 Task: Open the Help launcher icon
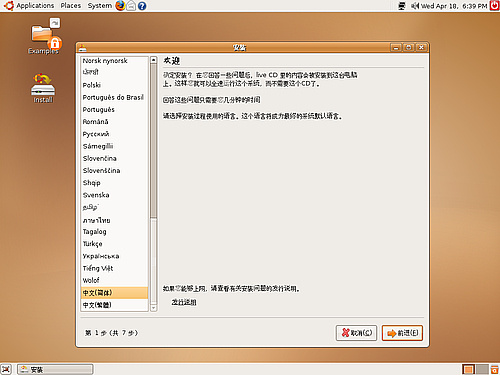(x=142, y=6)
